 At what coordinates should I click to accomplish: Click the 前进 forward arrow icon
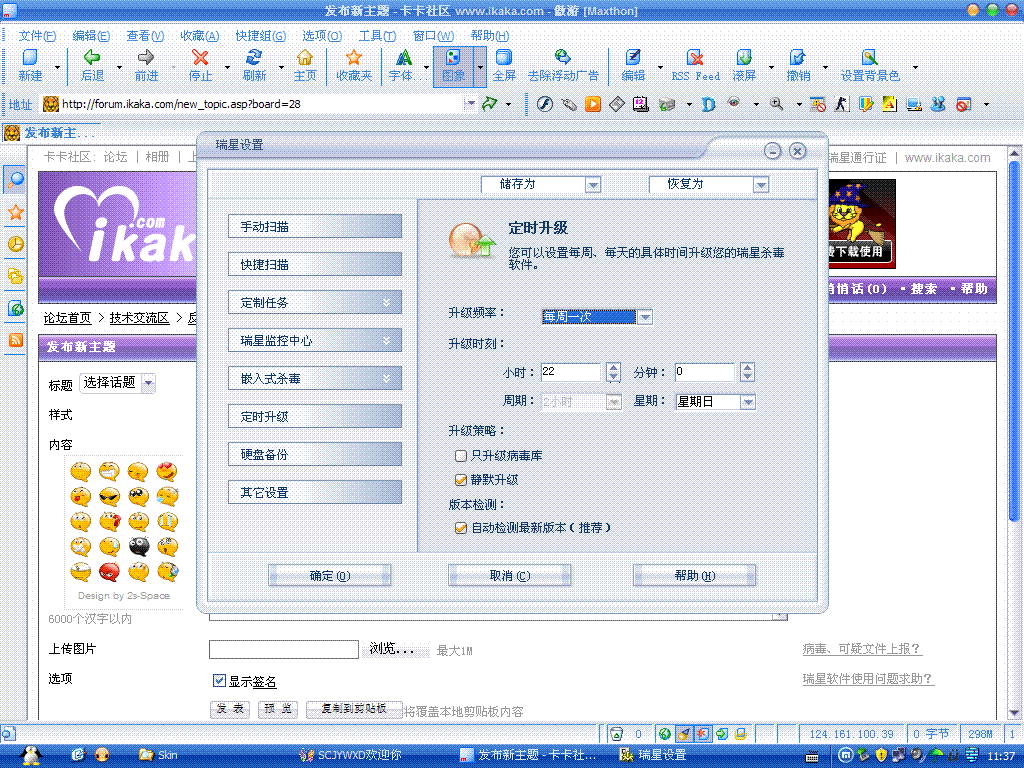tap(146, 57)
